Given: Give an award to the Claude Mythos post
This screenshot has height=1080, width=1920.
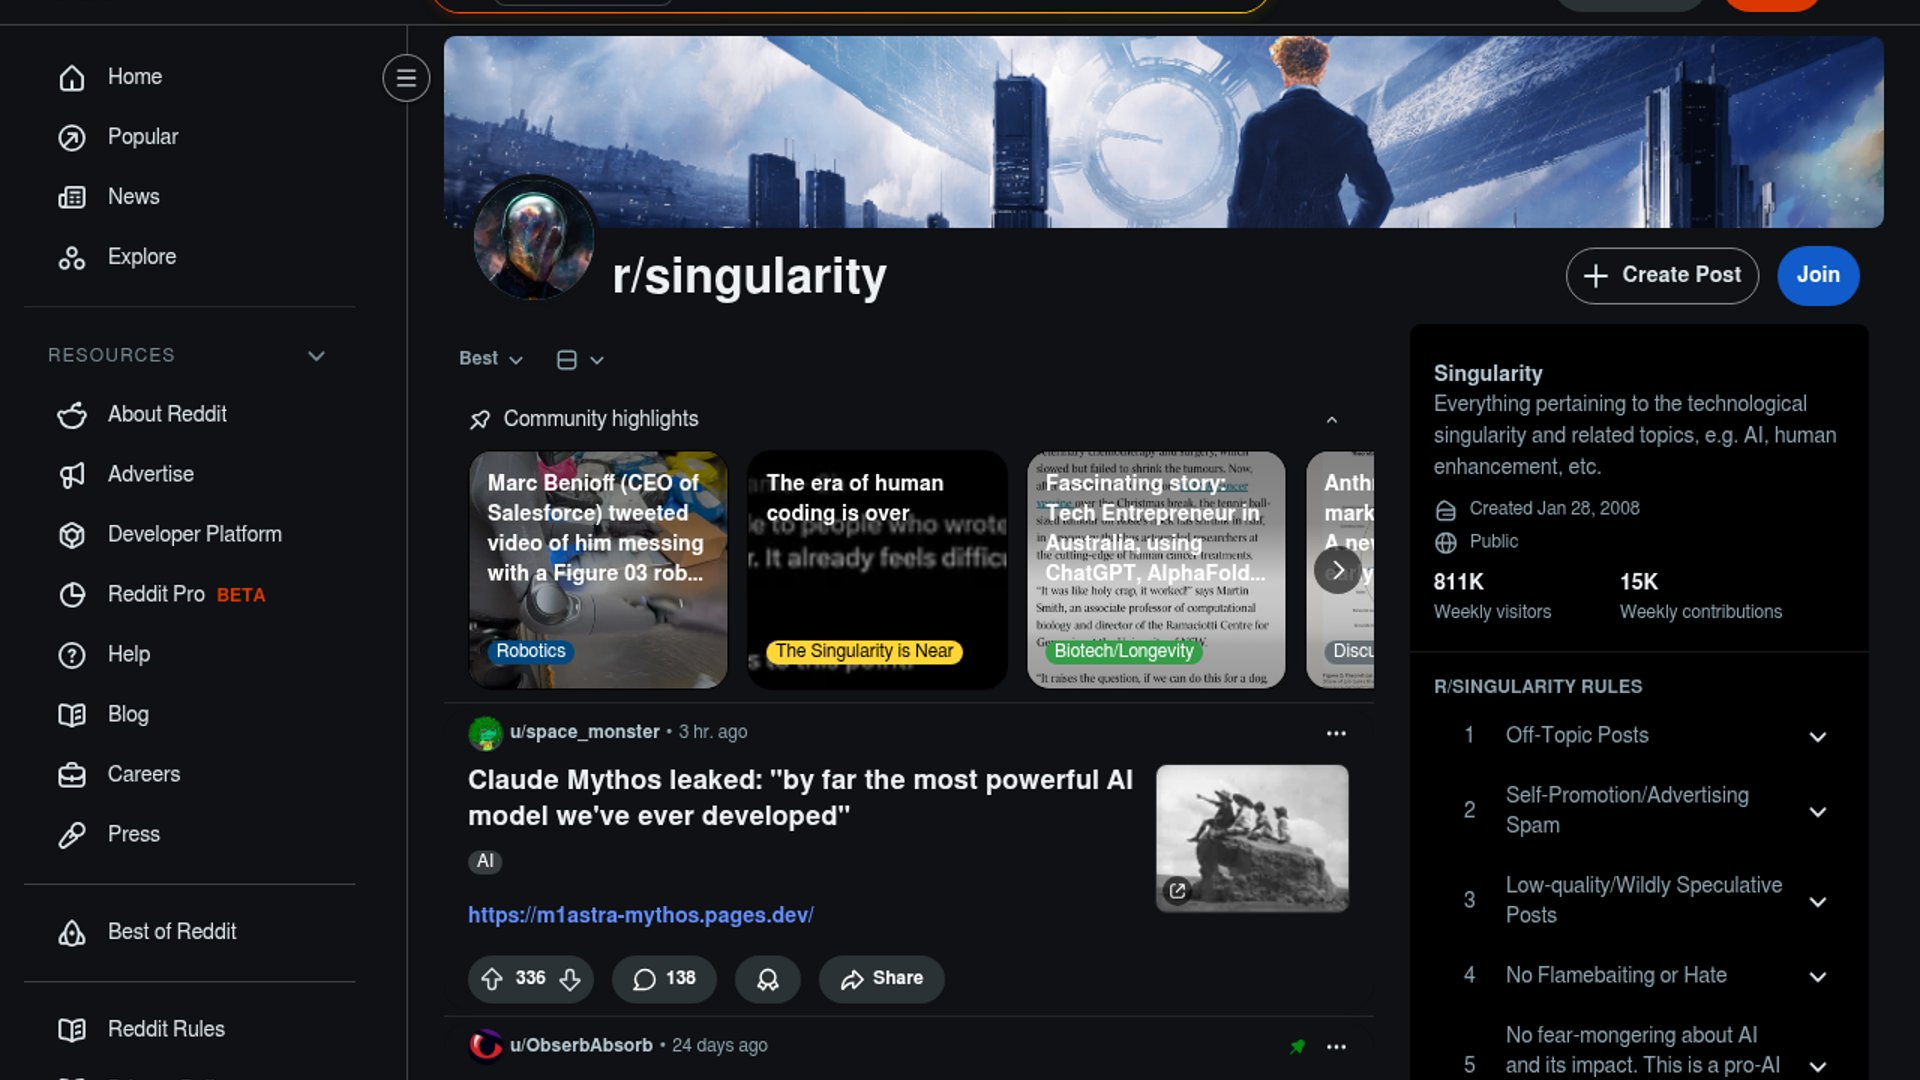Looking at the screenshot, I should pos(768,979).
